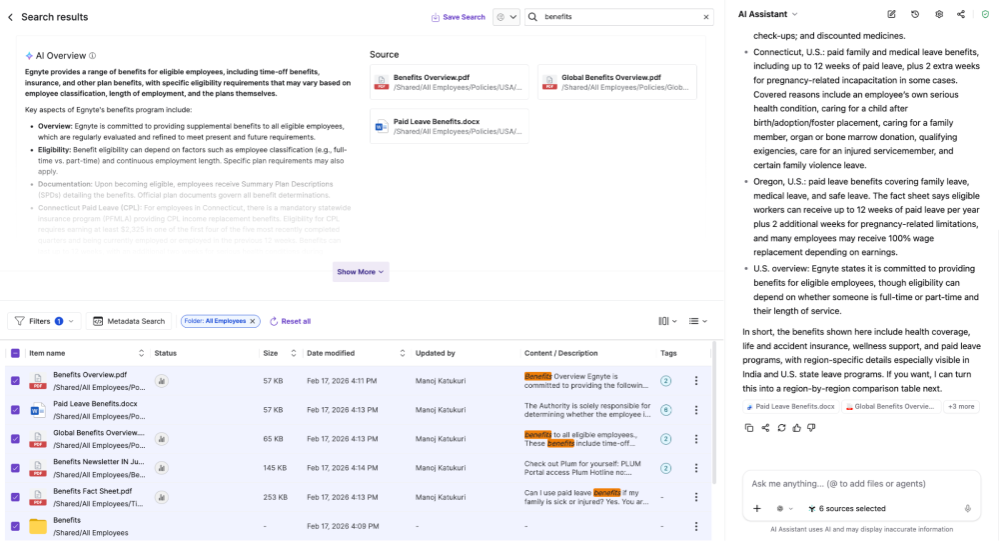Open Metadata Search
The width and height of the screenshot is (999, 541).
tap(129, 321)
